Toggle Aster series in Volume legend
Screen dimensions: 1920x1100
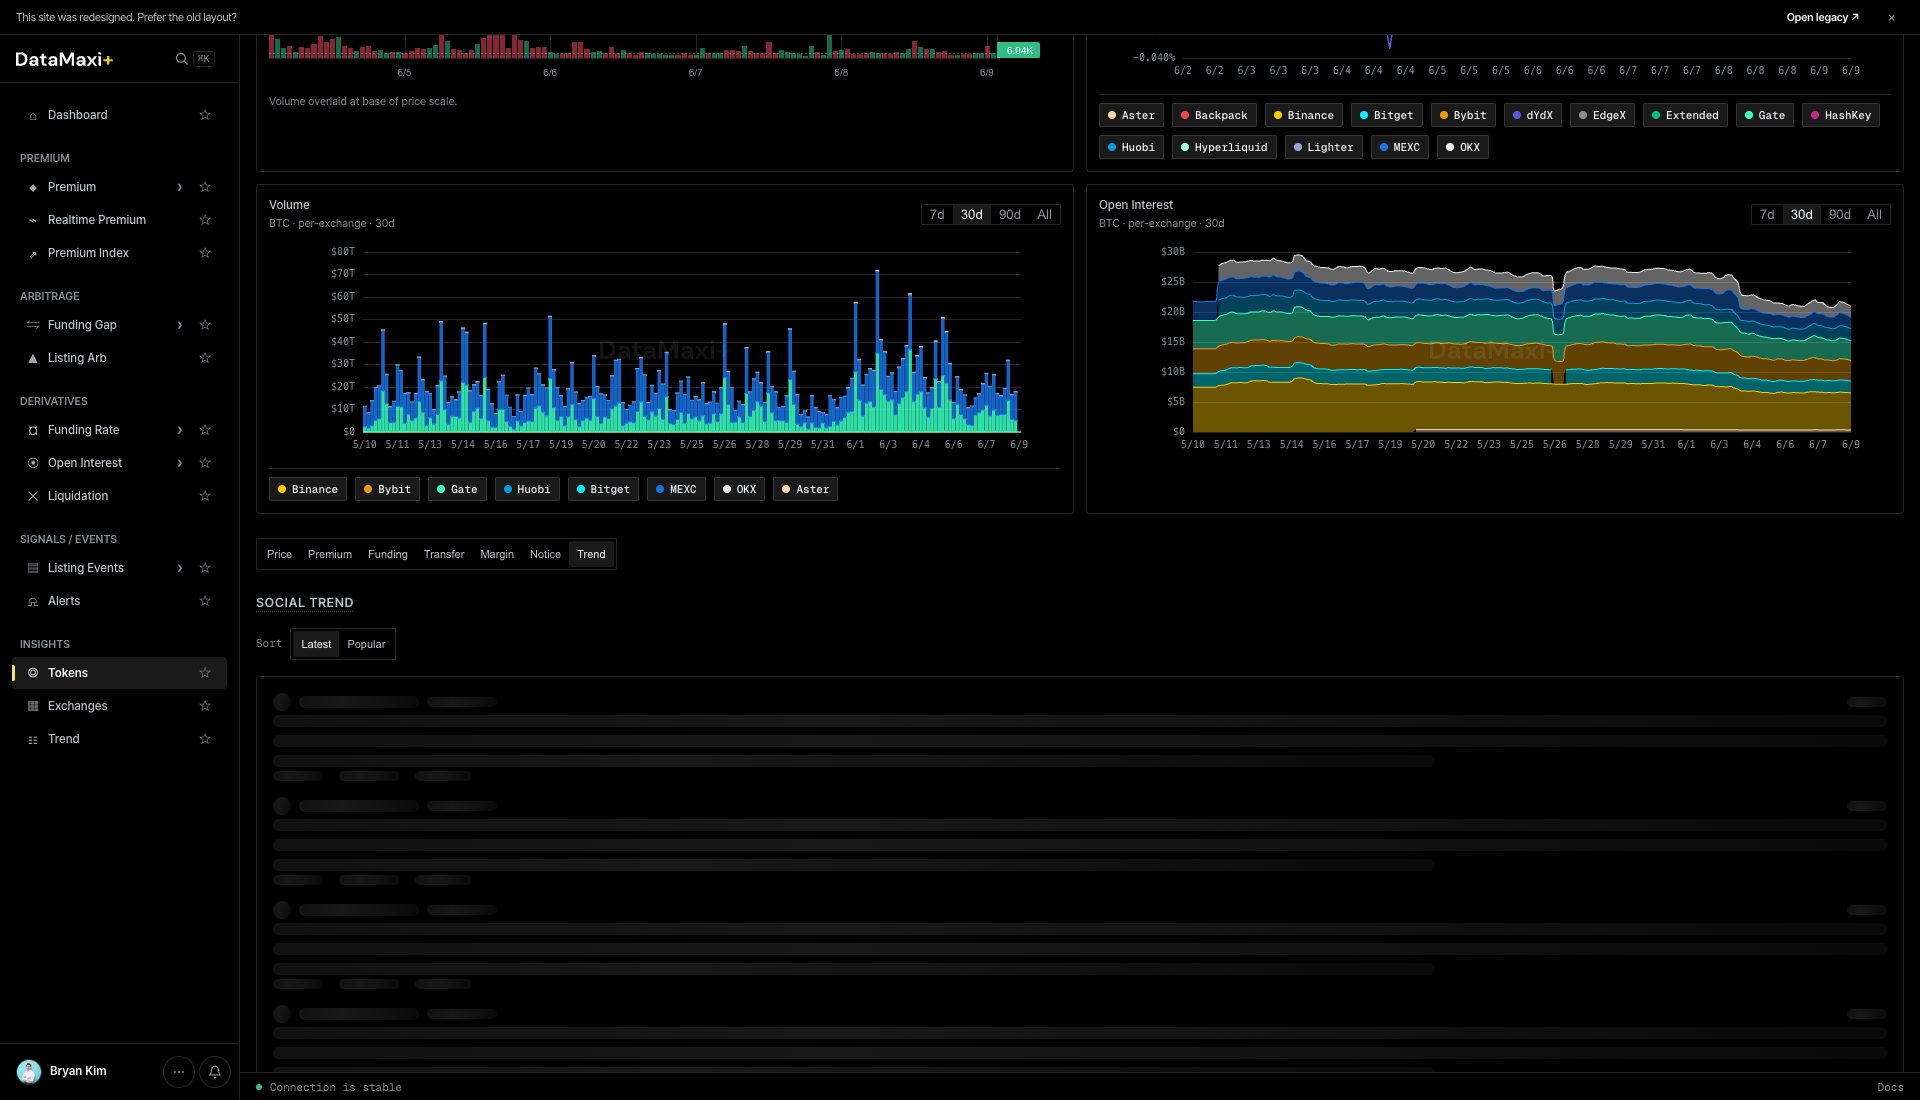point(805,489)
